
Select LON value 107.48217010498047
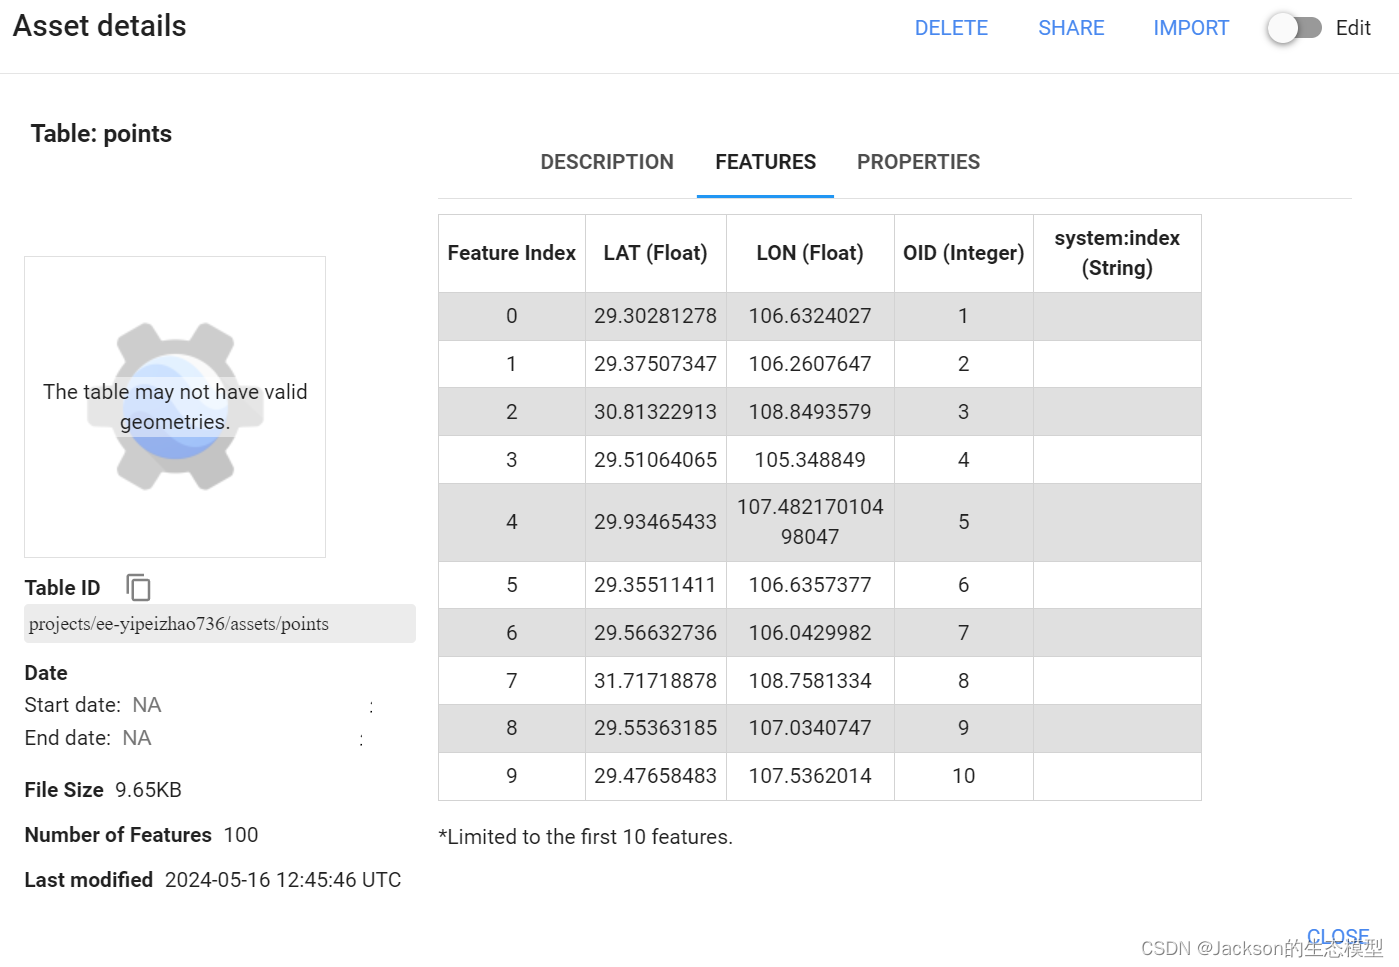pyautogui.click(x=810, y=522)
